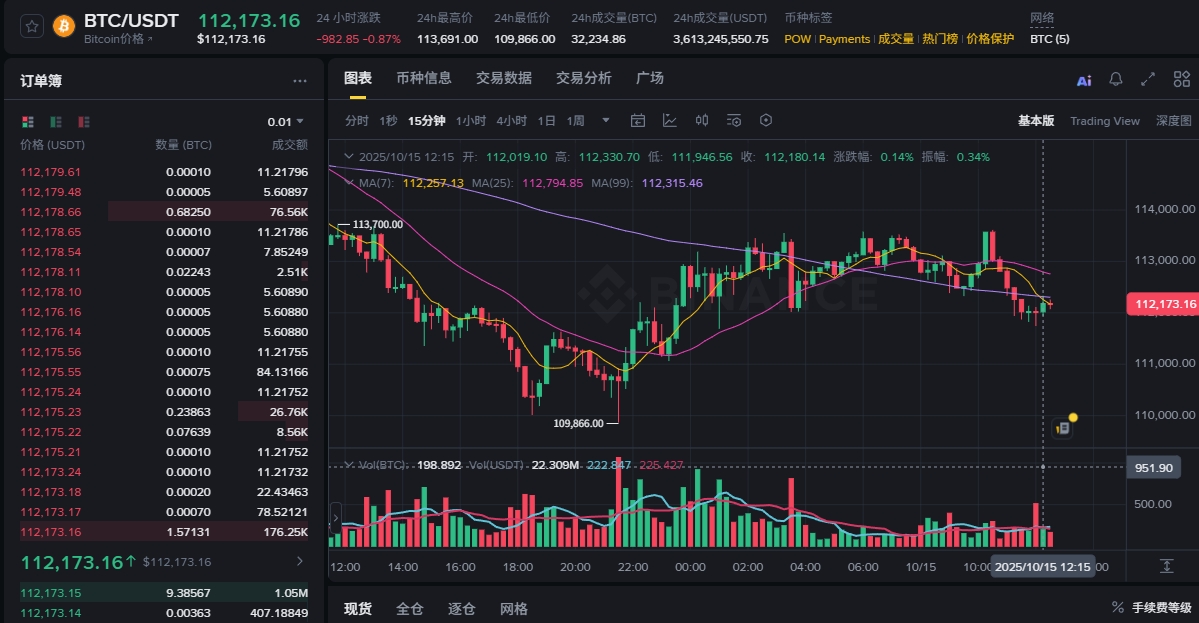Show buy orders only in order book

(x=55, y=122)
